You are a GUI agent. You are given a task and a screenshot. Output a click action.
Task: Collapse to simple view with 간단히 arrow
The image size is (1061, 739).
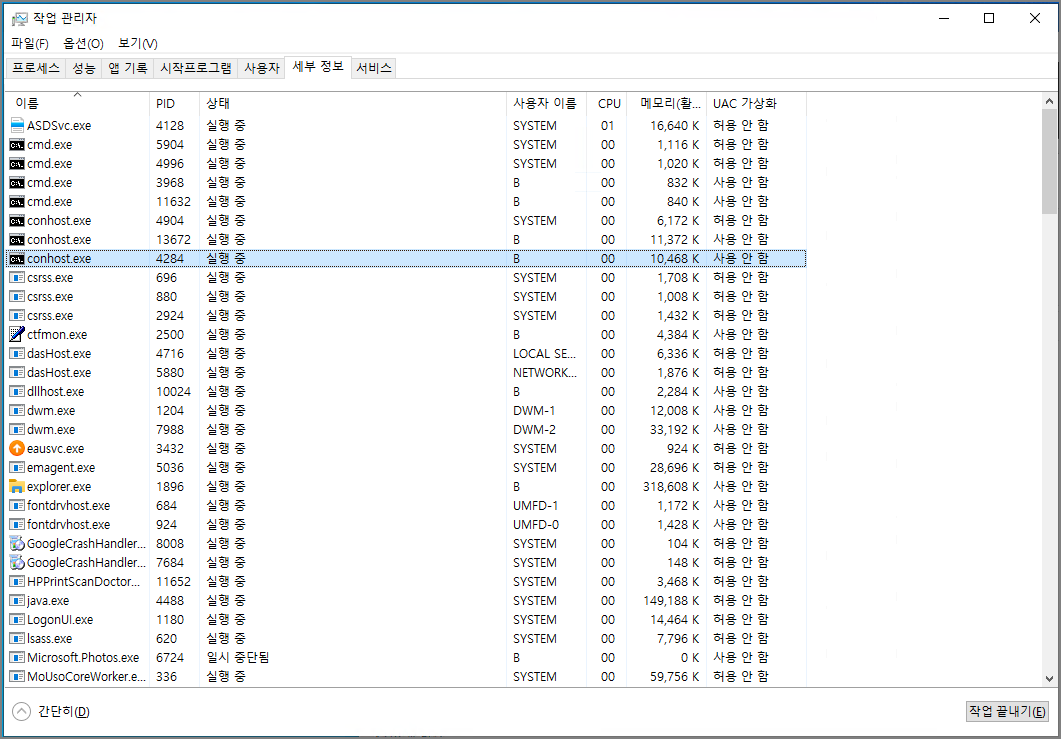[22, 711]
